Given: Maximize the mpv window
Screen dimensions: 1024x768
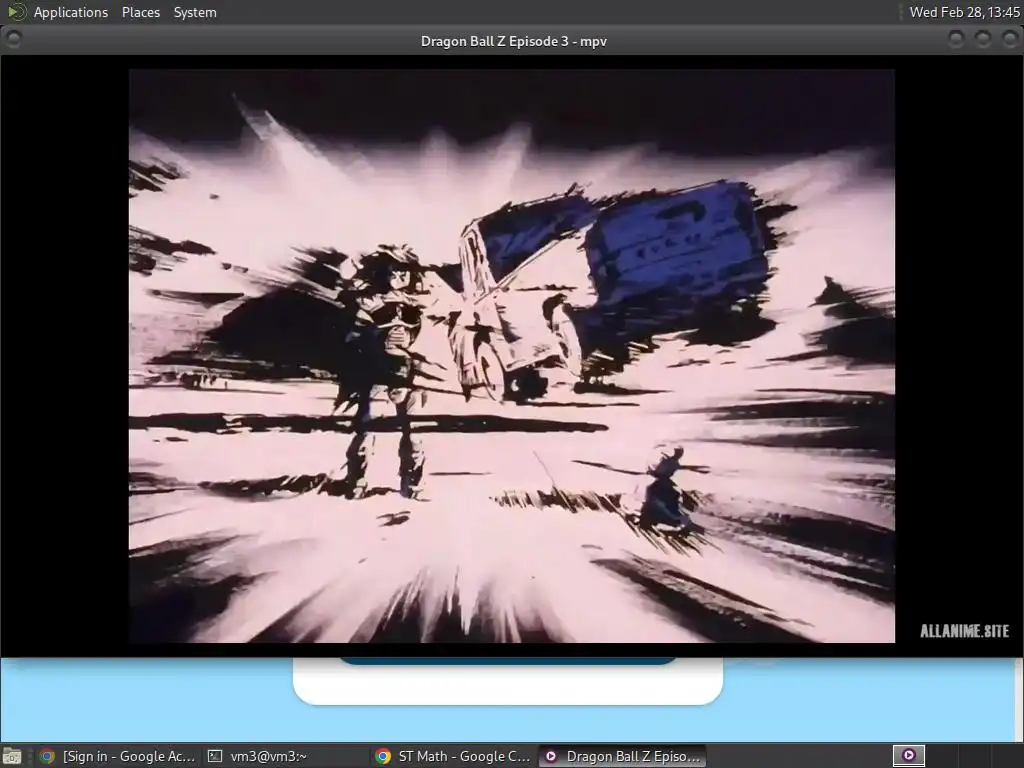Looking at the screenshot, I should point(983,40).
